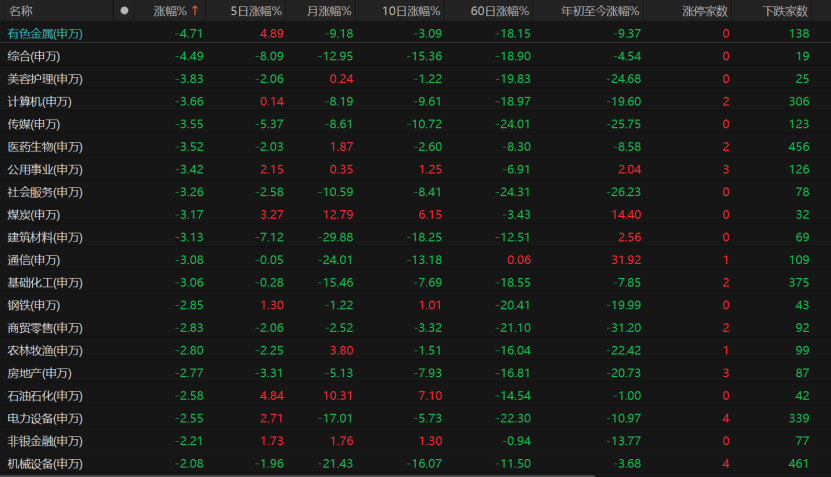Select the 有色金属(申万) row
Screen dimensions: 831x477
416,33
